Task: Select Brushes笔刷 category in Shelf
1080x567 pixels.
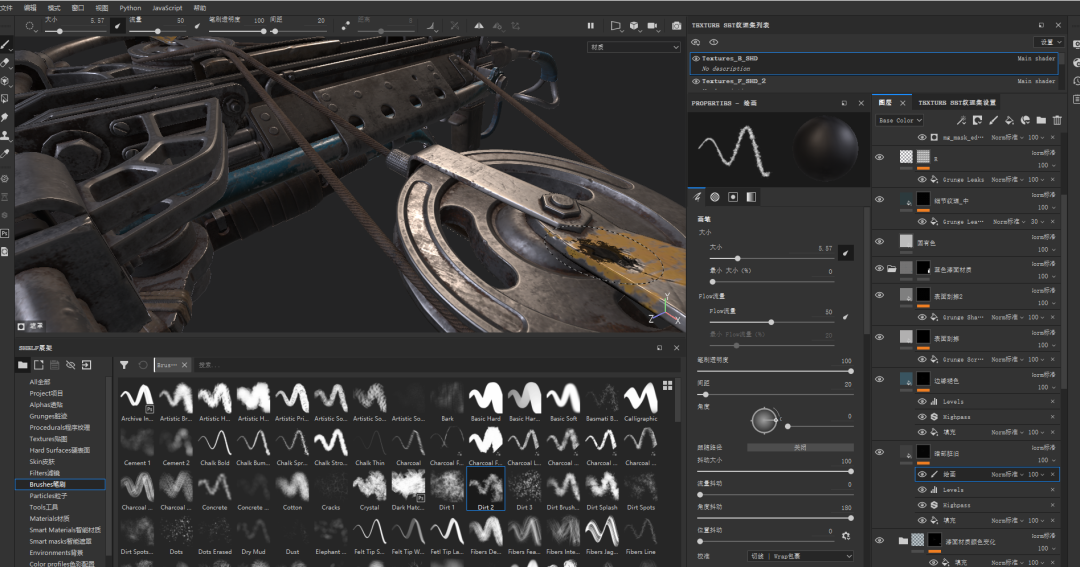Action: point(60,484)
